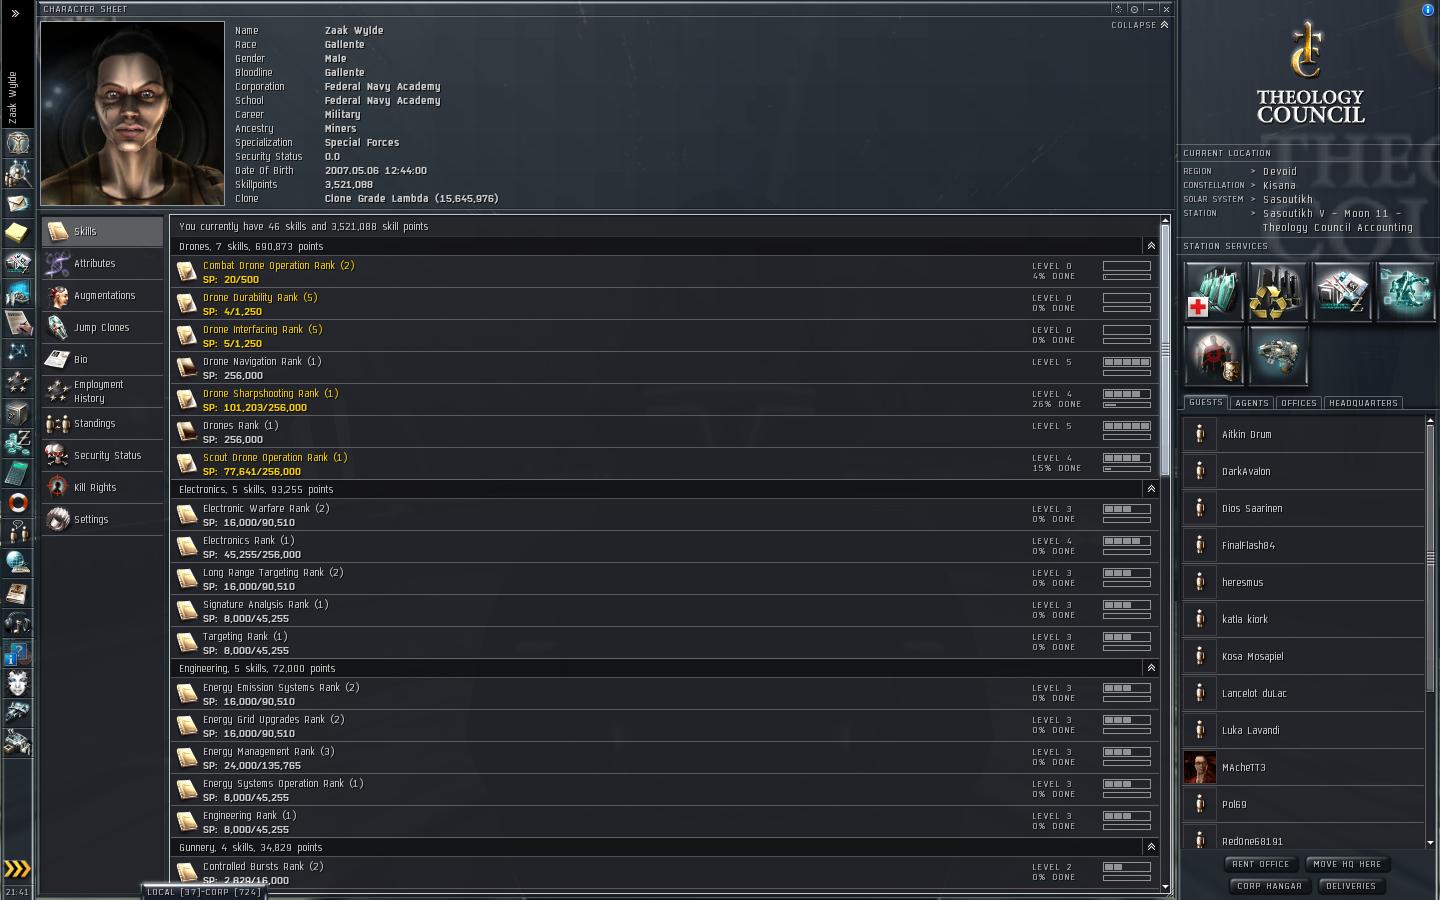This screenshot has height=900, width=1440.
Task: Collapse the Drones skill group
Action: click(1151, 246)
